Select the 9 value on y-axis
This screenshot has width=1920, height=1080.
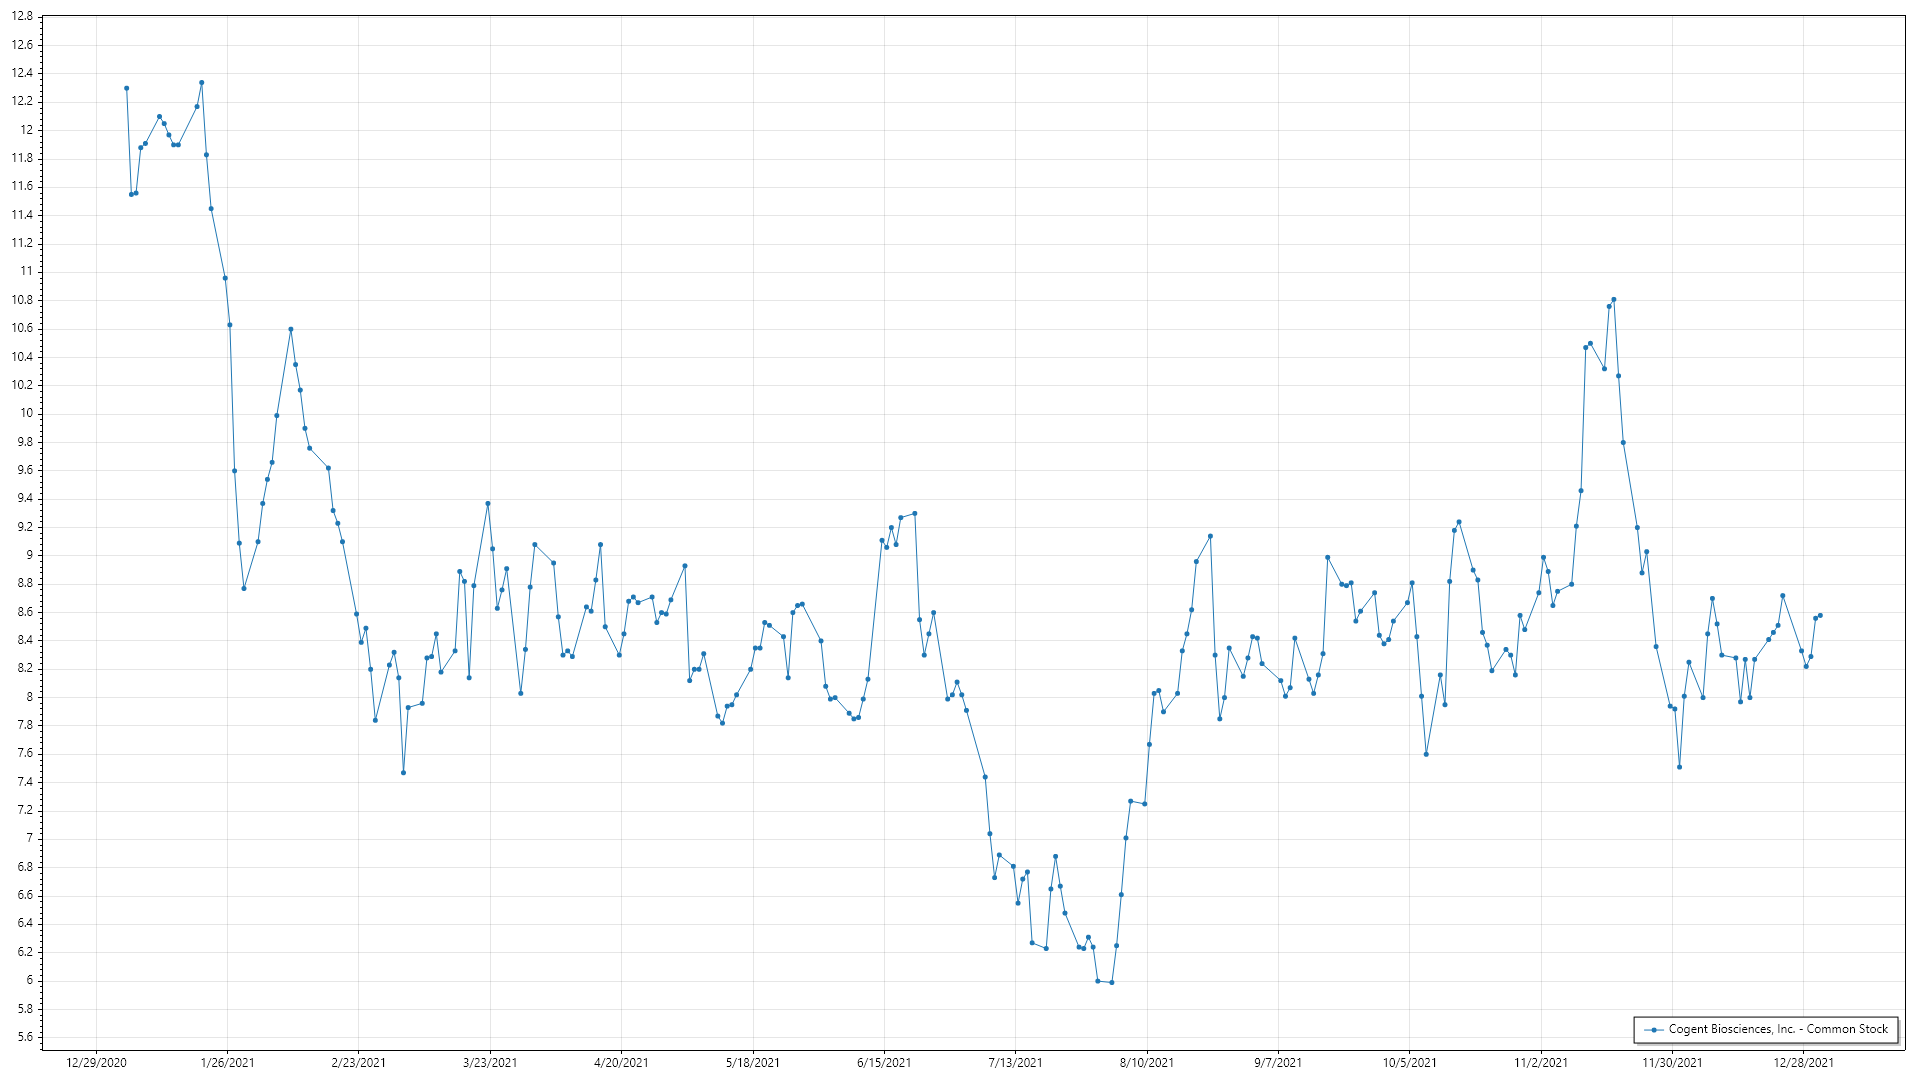[29, 555]
